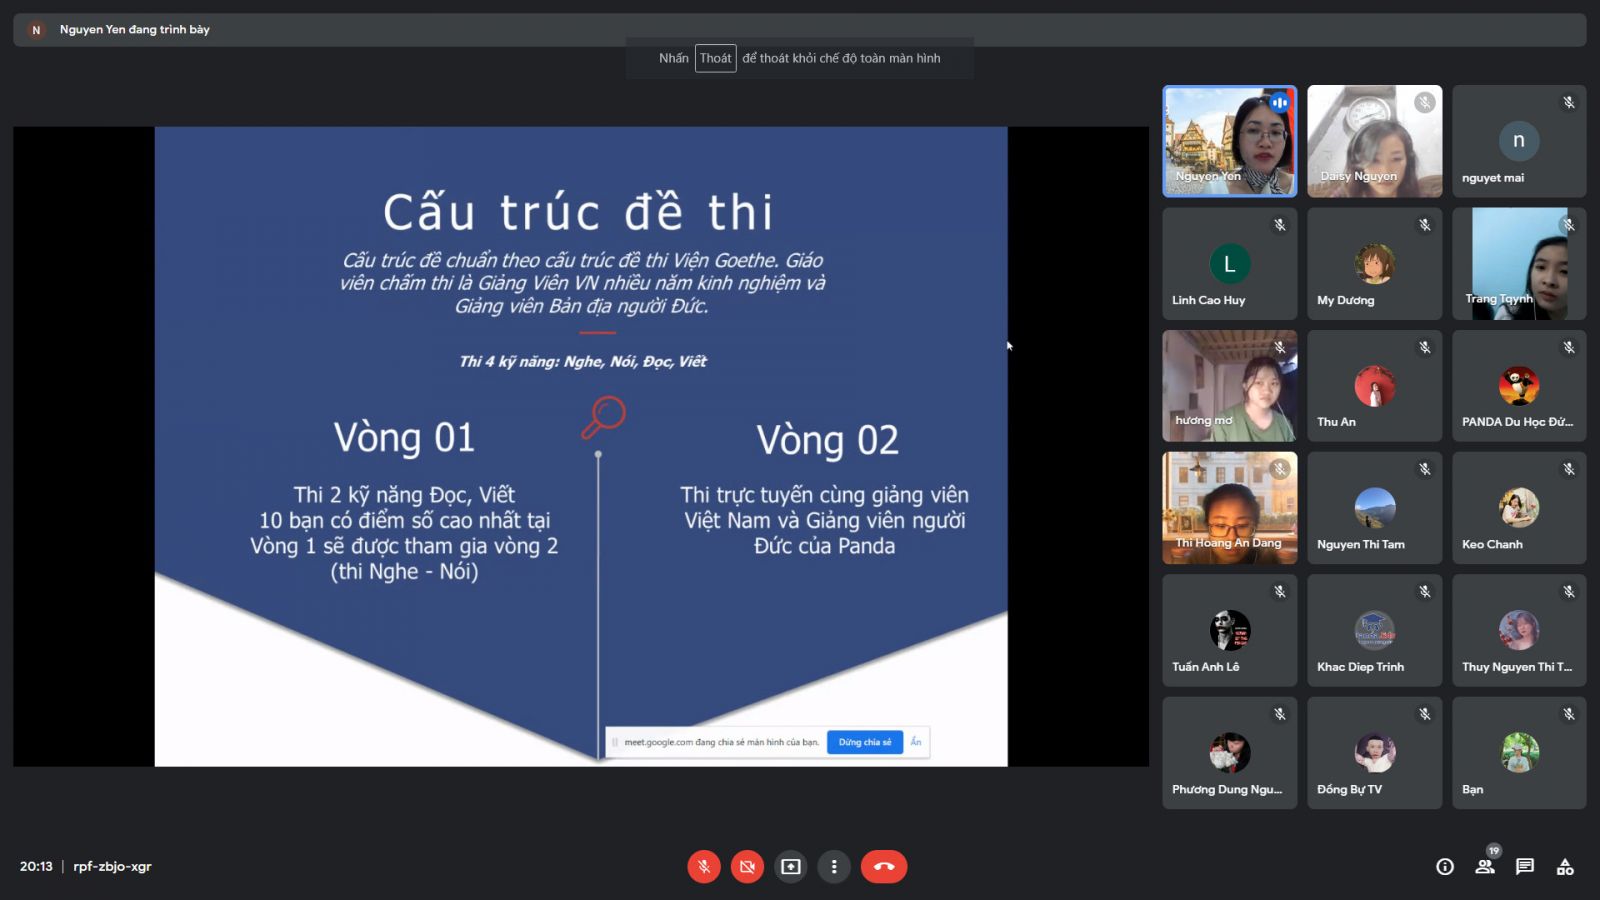
Task: Click the present screen icon
Action: click(791, 867)
